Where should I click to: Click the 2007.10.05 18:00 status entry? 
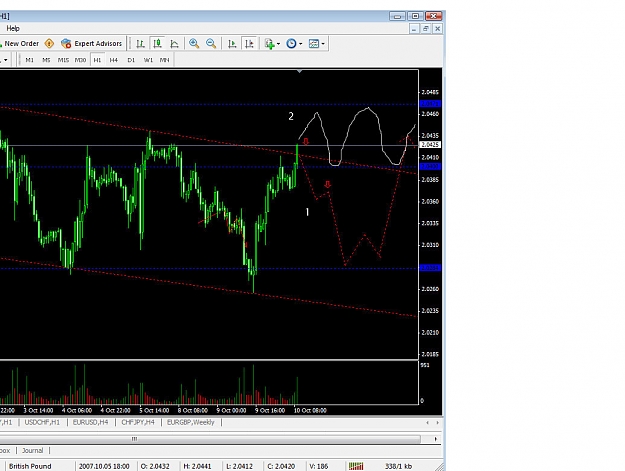click(104, 466)
